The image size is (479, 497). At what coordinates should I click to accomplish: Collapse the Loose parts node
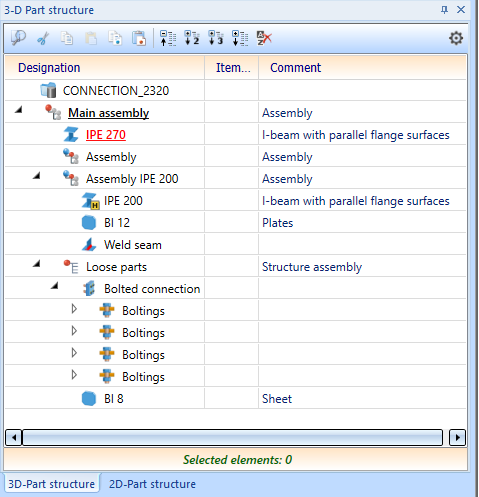tap(37, 264)
